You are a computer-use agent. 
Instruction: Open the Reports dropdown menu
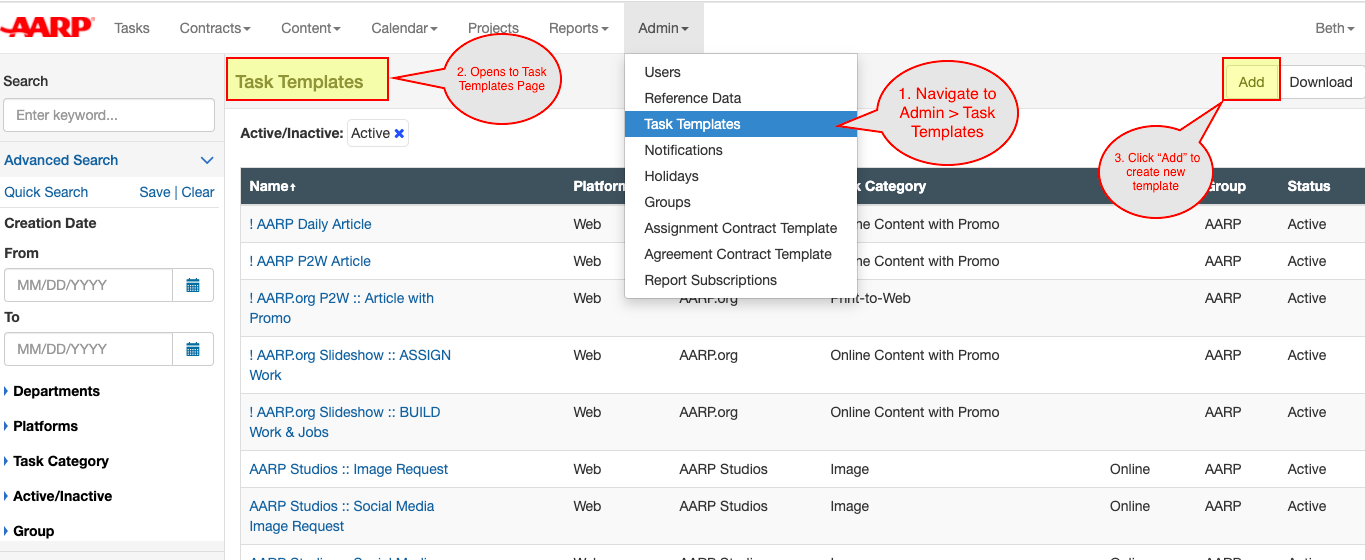578,28
